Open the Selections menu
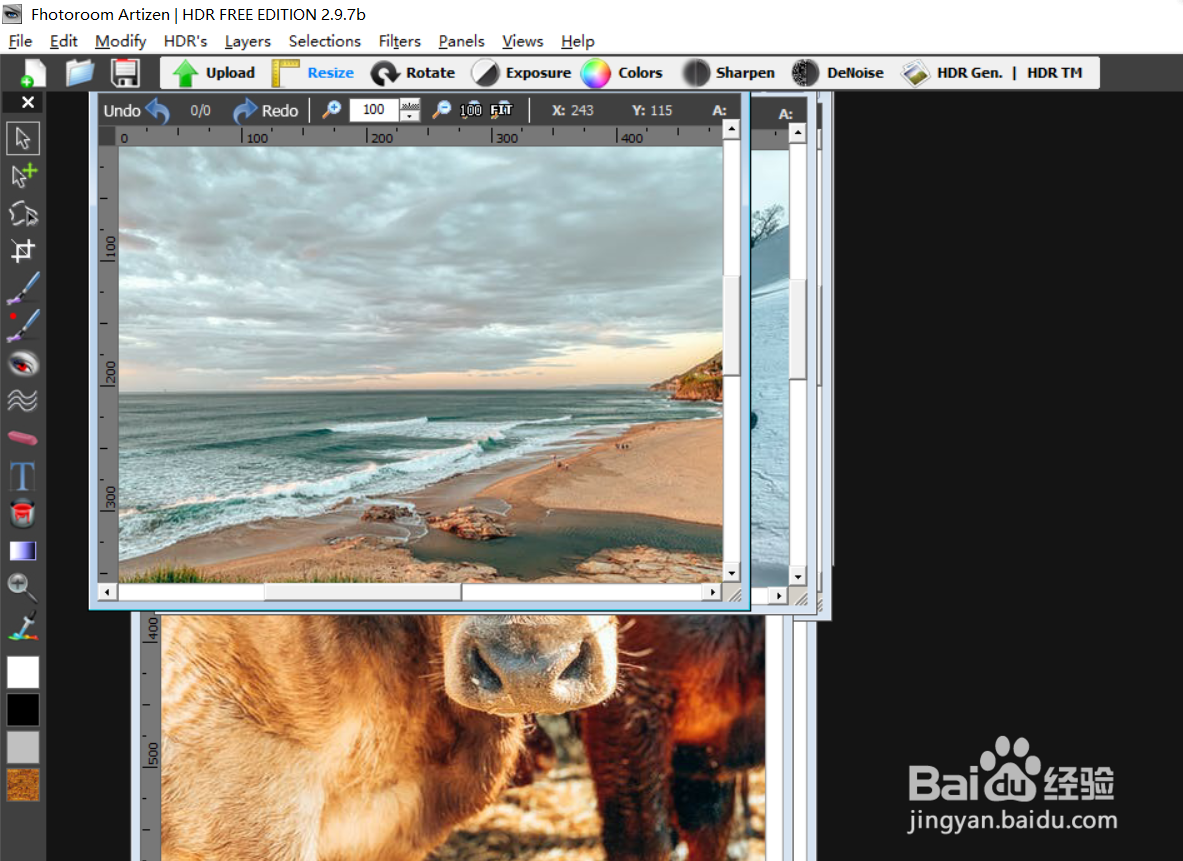The height and width of the screenshot is (861, 1183). (x=324, y=42)
